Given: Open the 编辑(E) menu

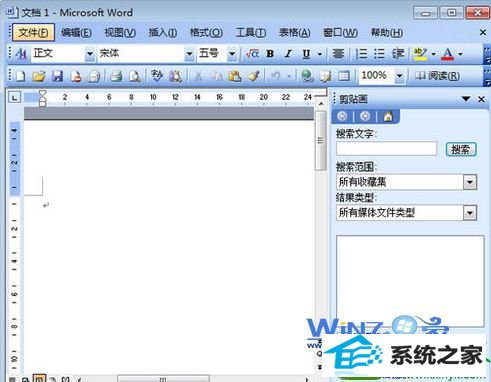Looking at the screenshot, I should tap(76, 32).
